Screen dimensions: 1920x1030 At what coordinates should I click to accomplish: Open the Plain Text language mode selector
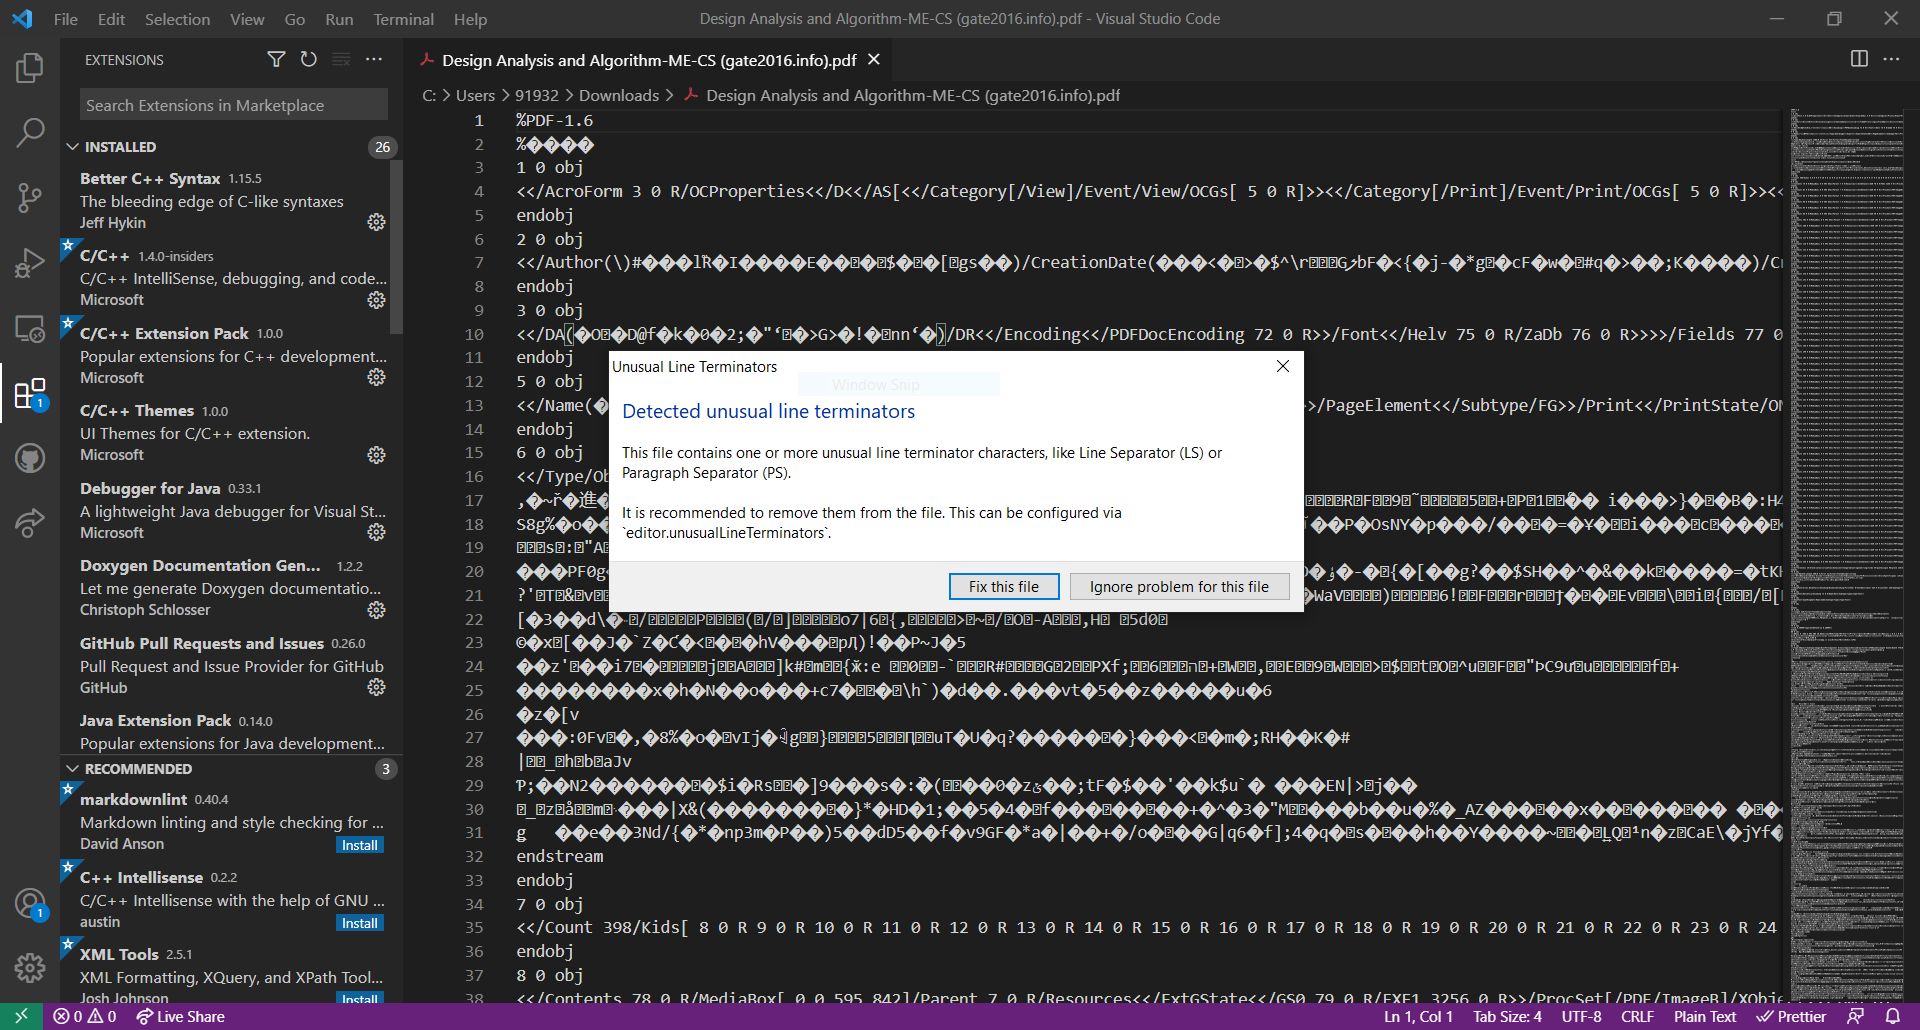pos(1705,1016)
